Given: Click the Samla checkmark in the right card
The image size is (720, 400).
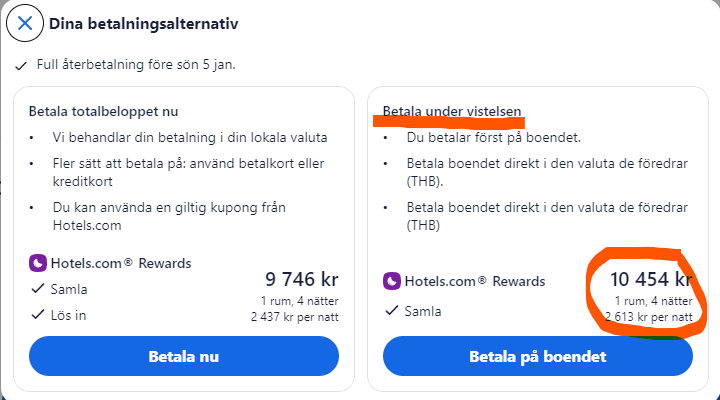Looking at the screenshot, I should click(x=392, y=311).
